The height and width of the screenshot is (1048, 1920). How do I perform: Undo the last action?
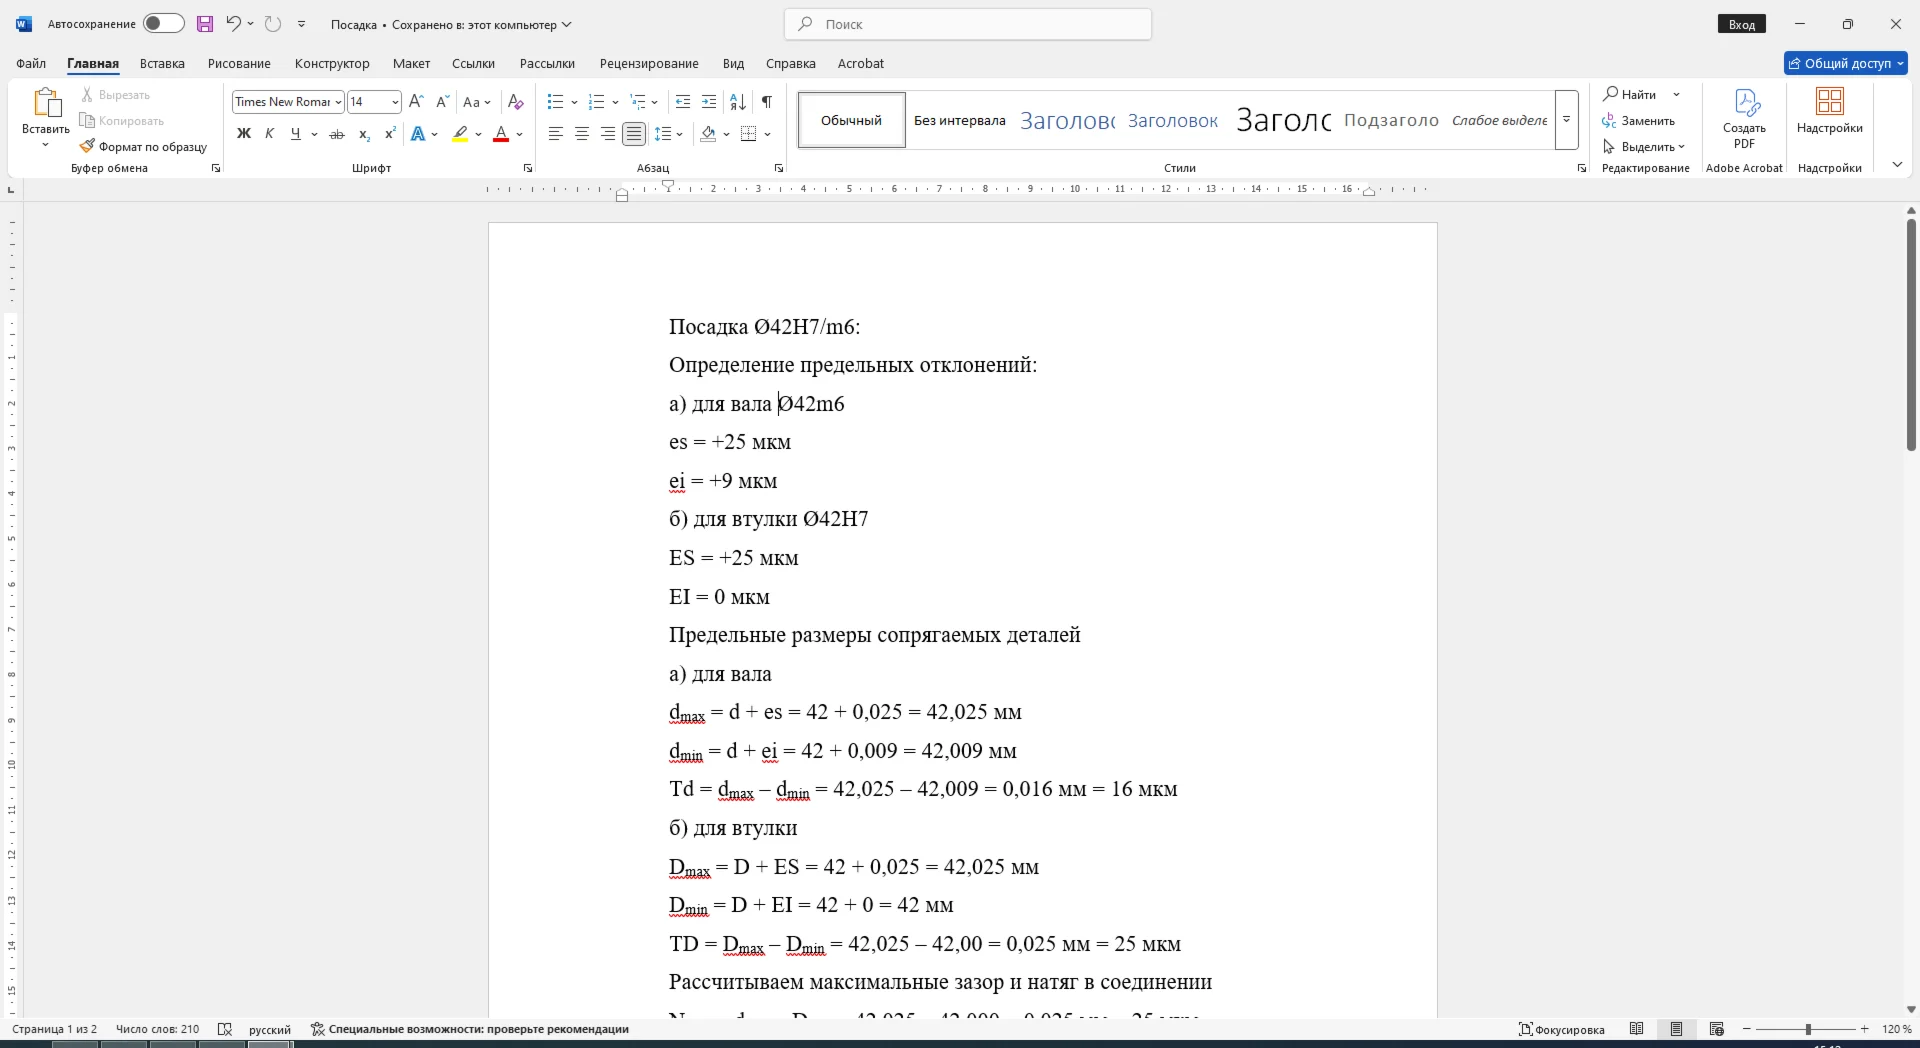tap(233, 24)
